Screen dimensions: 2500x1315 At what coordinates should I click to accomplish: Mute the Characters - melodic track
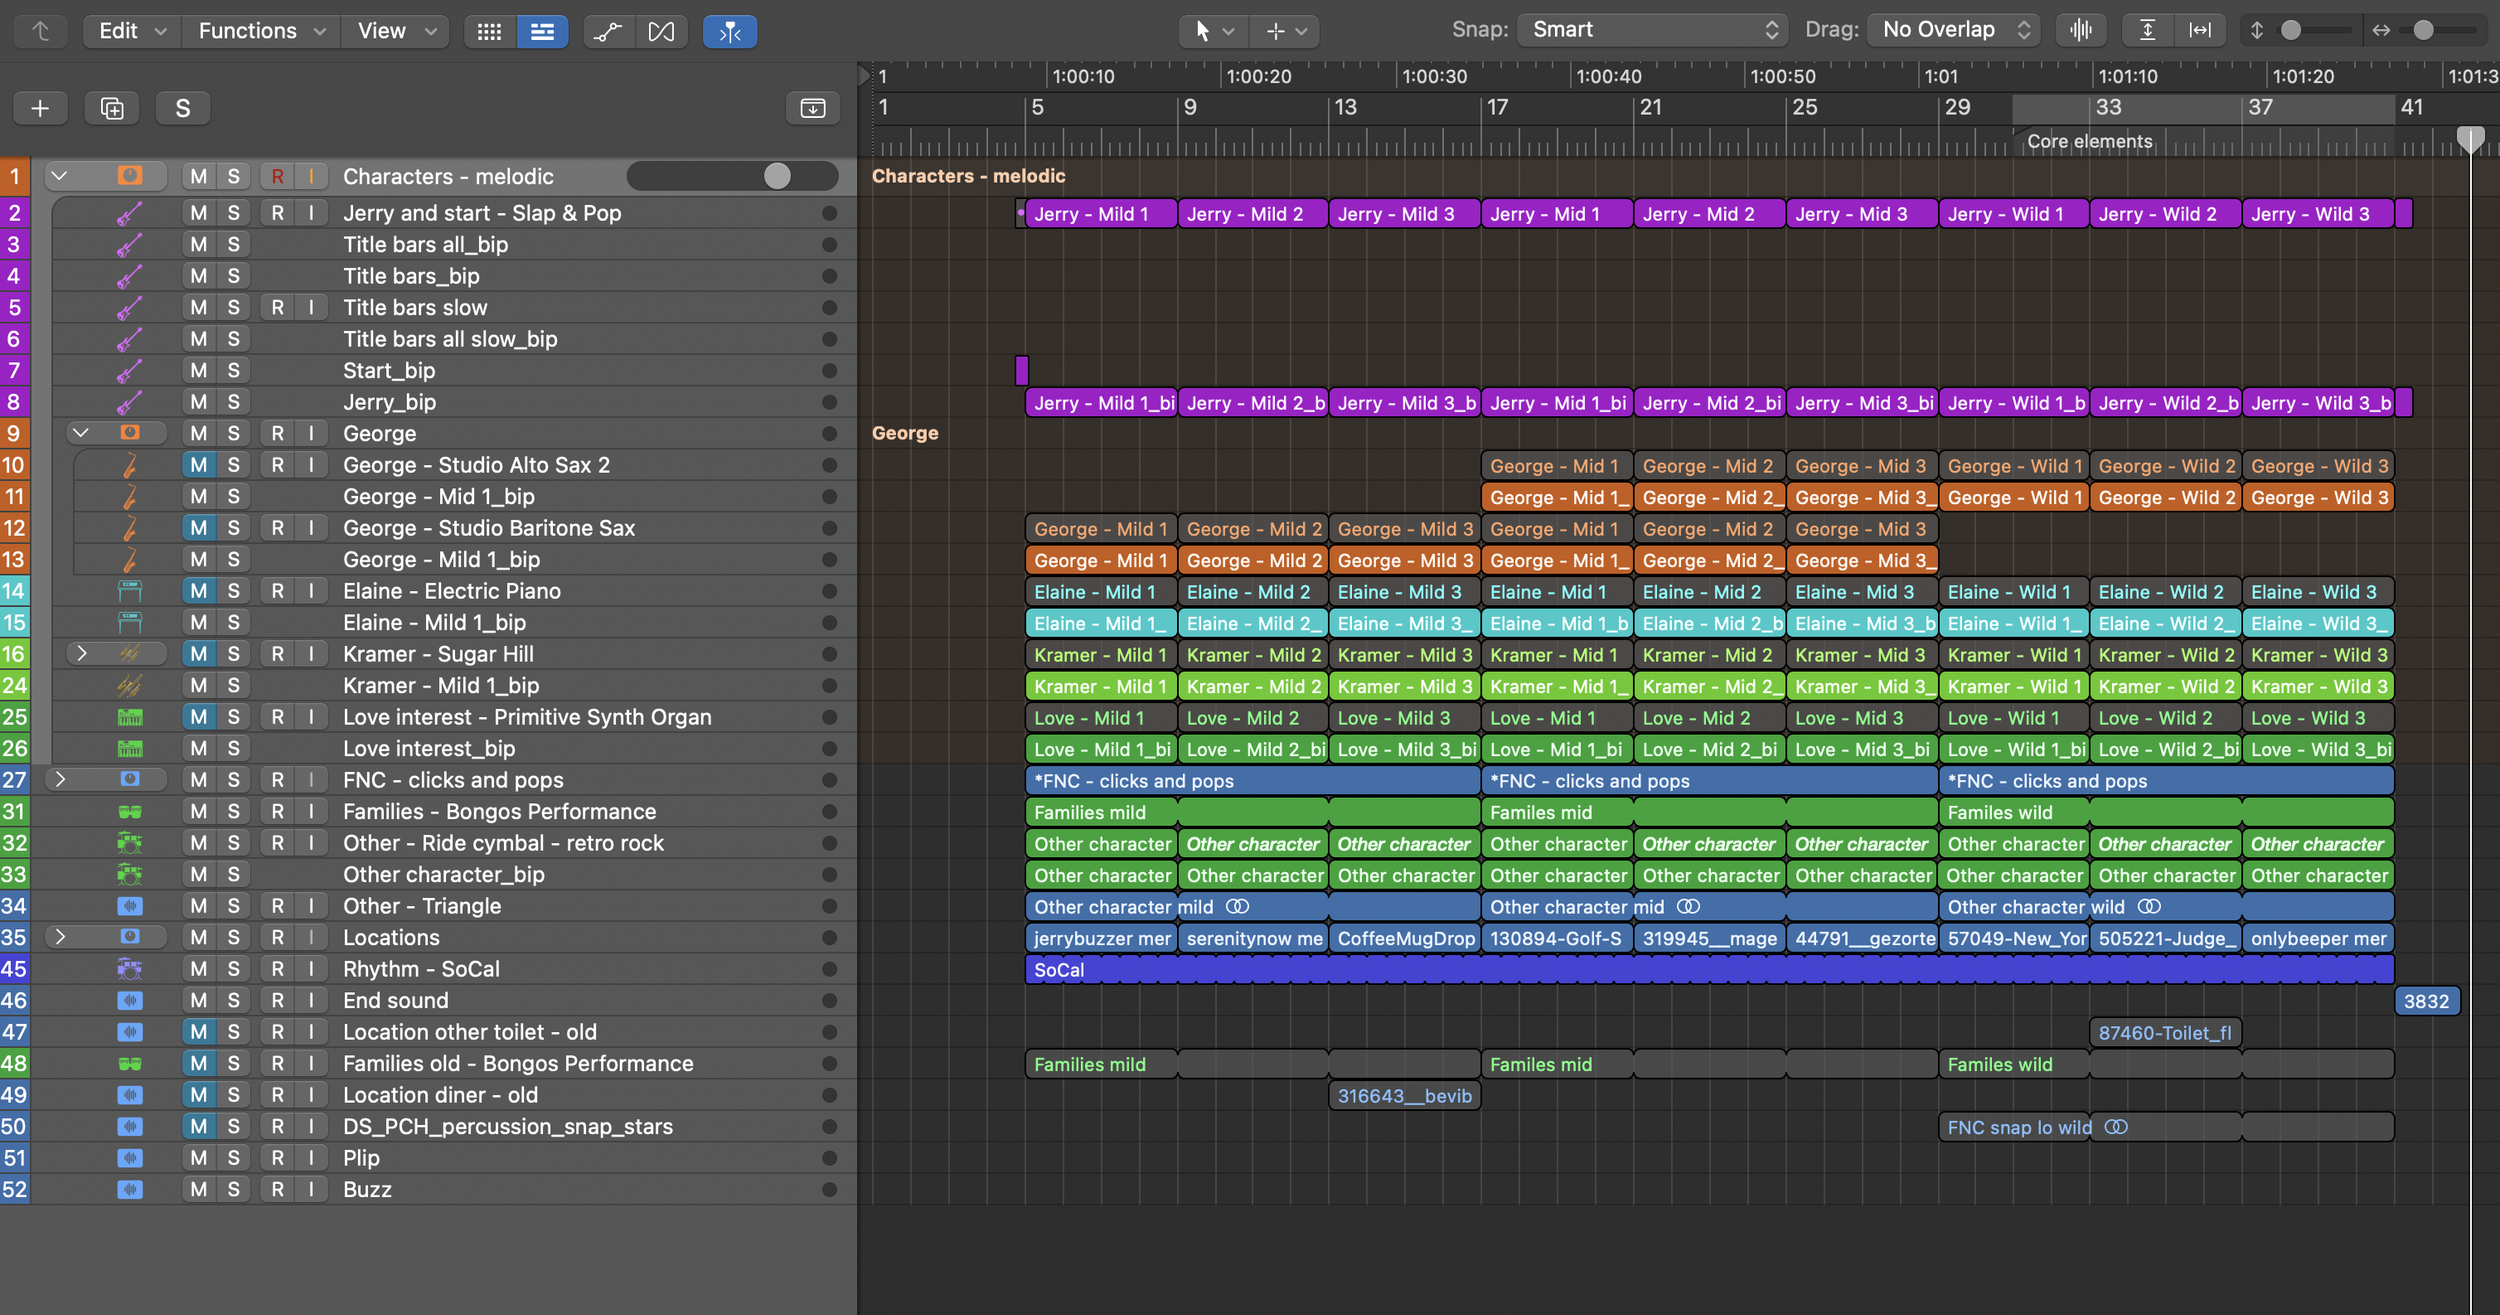pyautogui.click(x=199, y=176)
